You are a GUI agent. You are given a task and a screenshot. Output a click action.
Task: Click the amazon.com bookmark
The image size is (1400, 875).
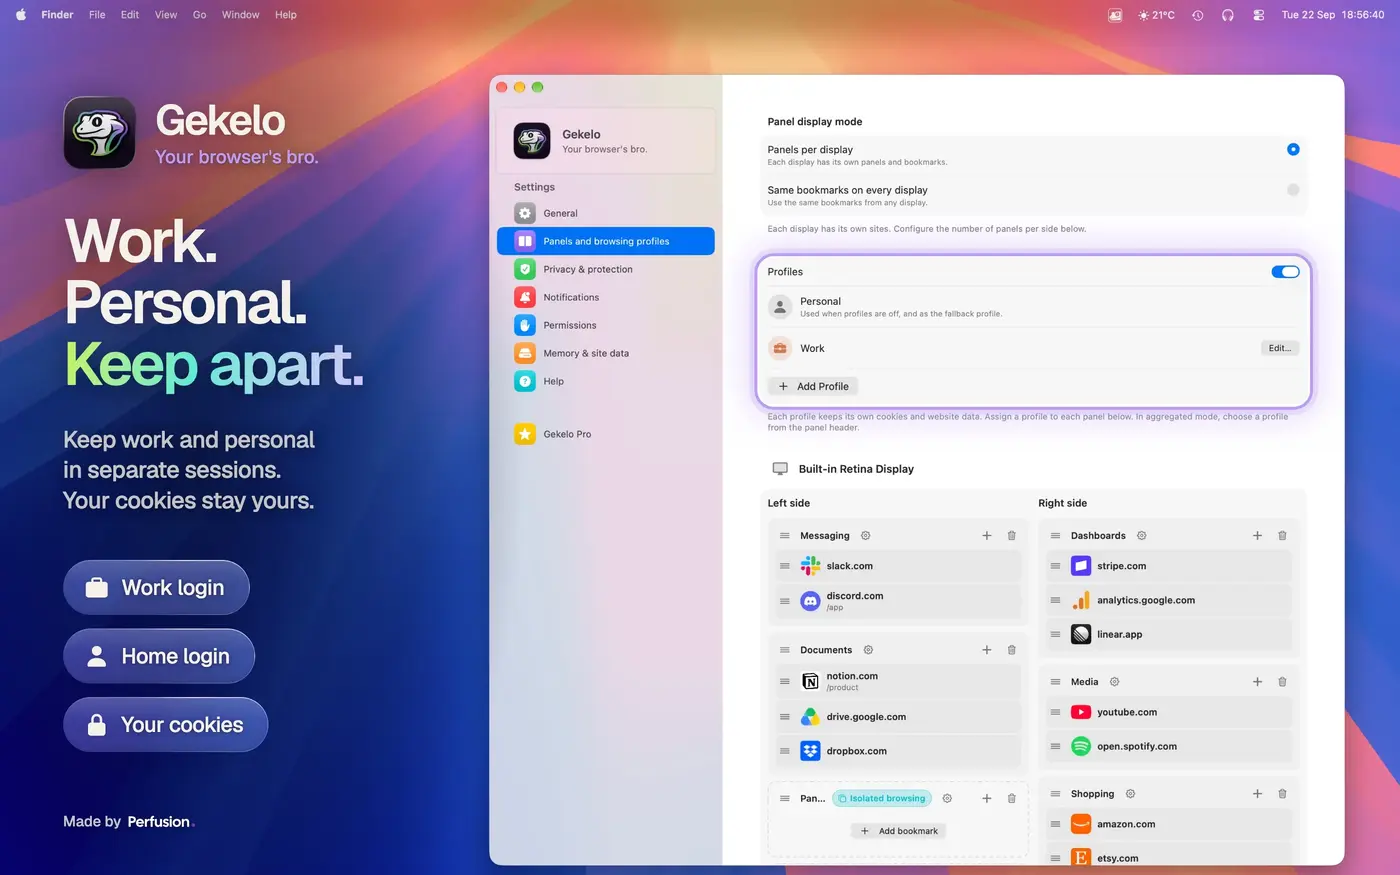click(x=1168, y=824)
